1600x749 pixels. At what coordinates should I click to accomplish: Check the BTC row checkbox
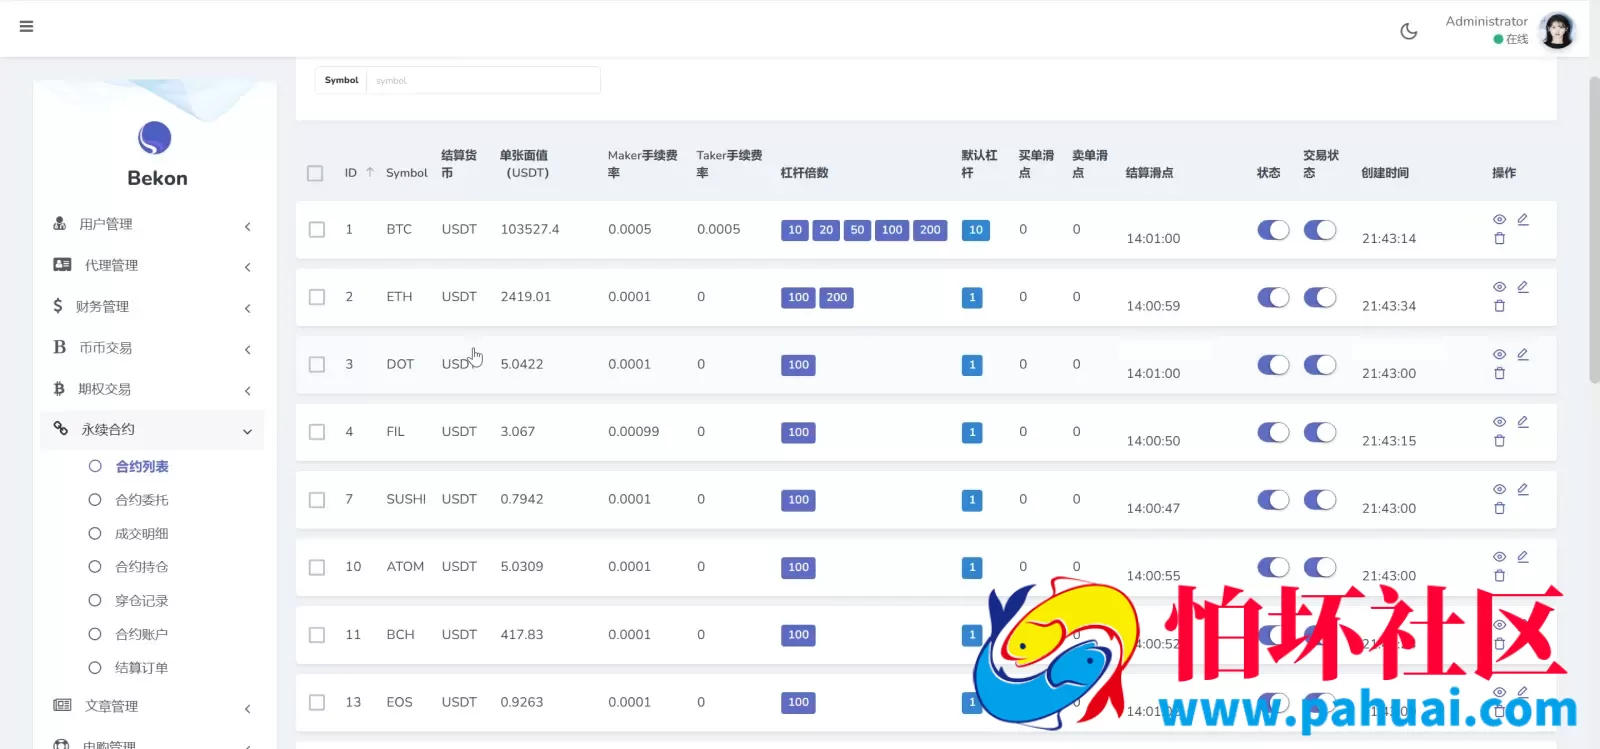click(317, 229)
